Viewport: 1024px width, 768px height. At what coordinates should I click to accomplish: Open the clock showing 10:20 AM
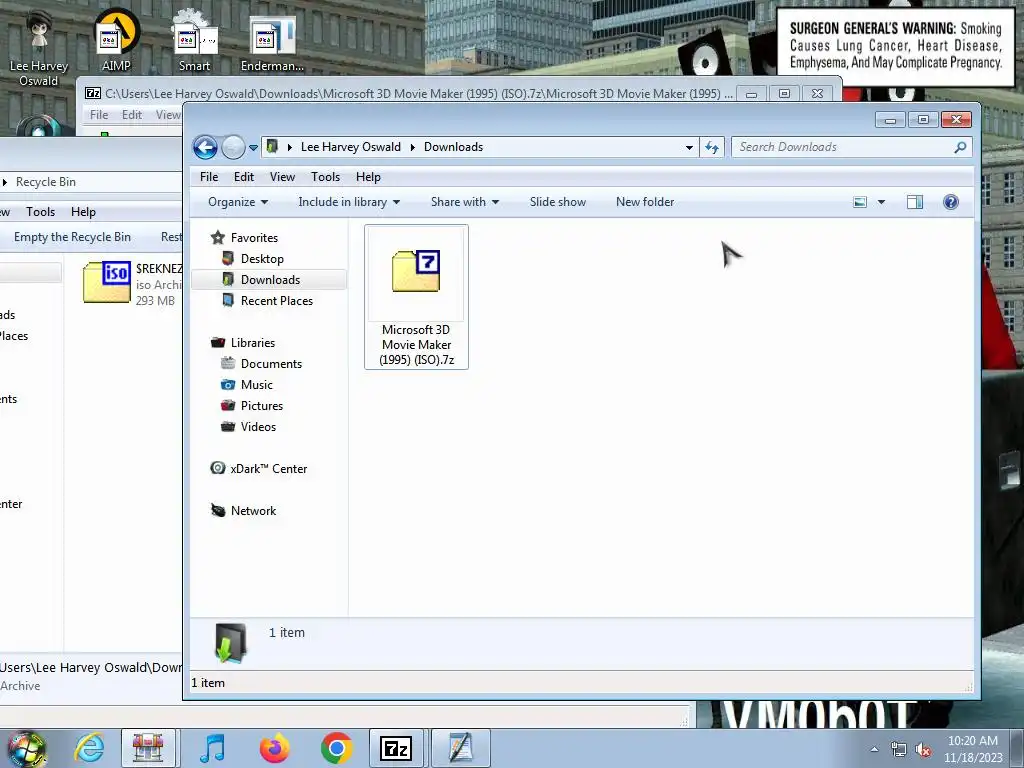coord(973,749)
